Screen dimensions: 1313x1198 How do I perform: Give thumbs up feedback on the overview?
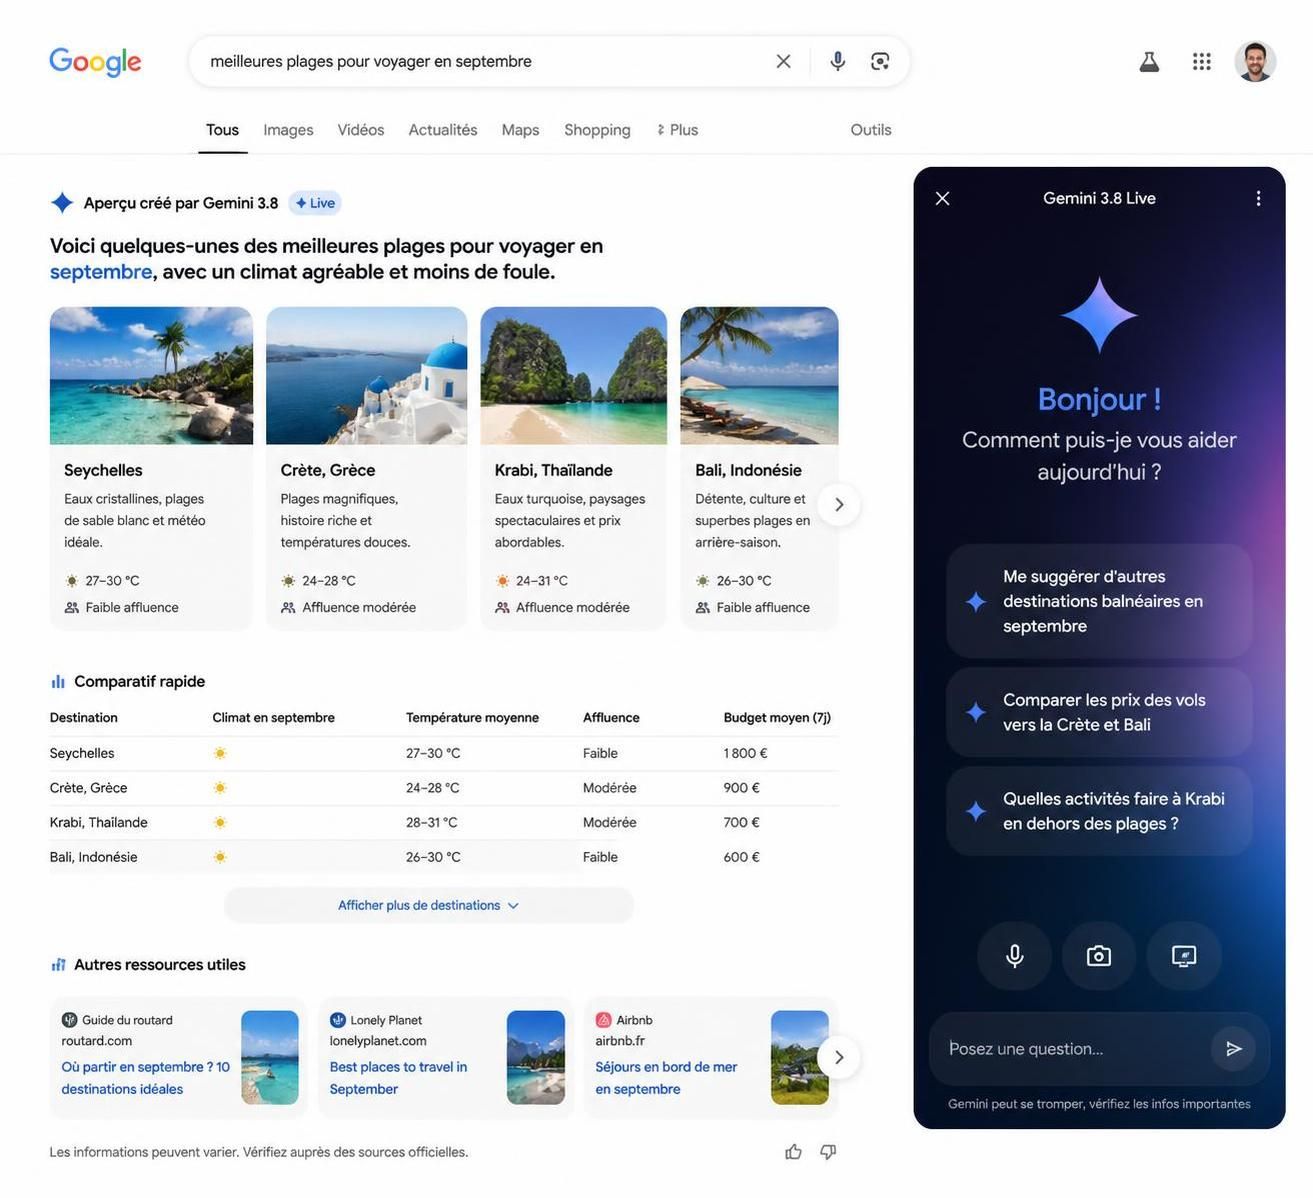click(793, 1152)
